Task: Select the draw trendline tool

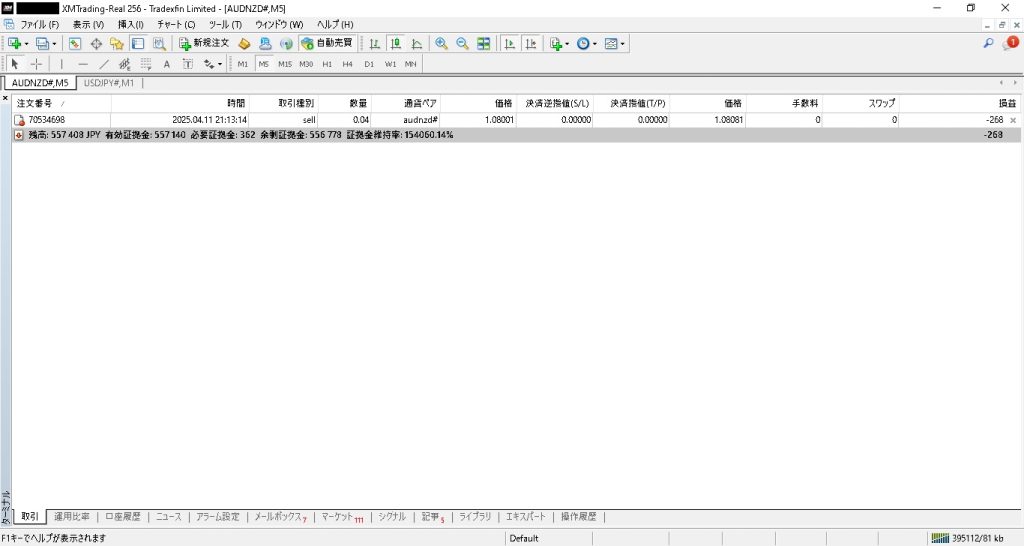Action: point(103,64)
